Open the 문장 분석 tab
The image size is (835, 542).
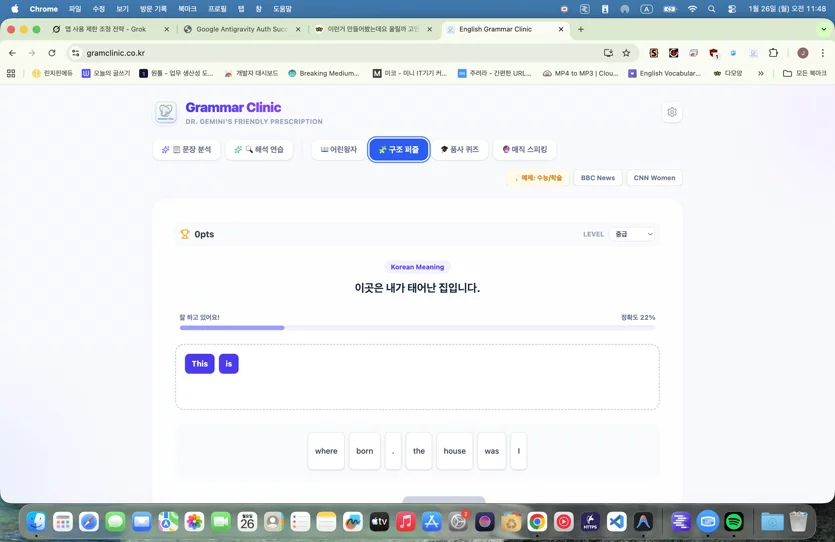tap(186, 150)
